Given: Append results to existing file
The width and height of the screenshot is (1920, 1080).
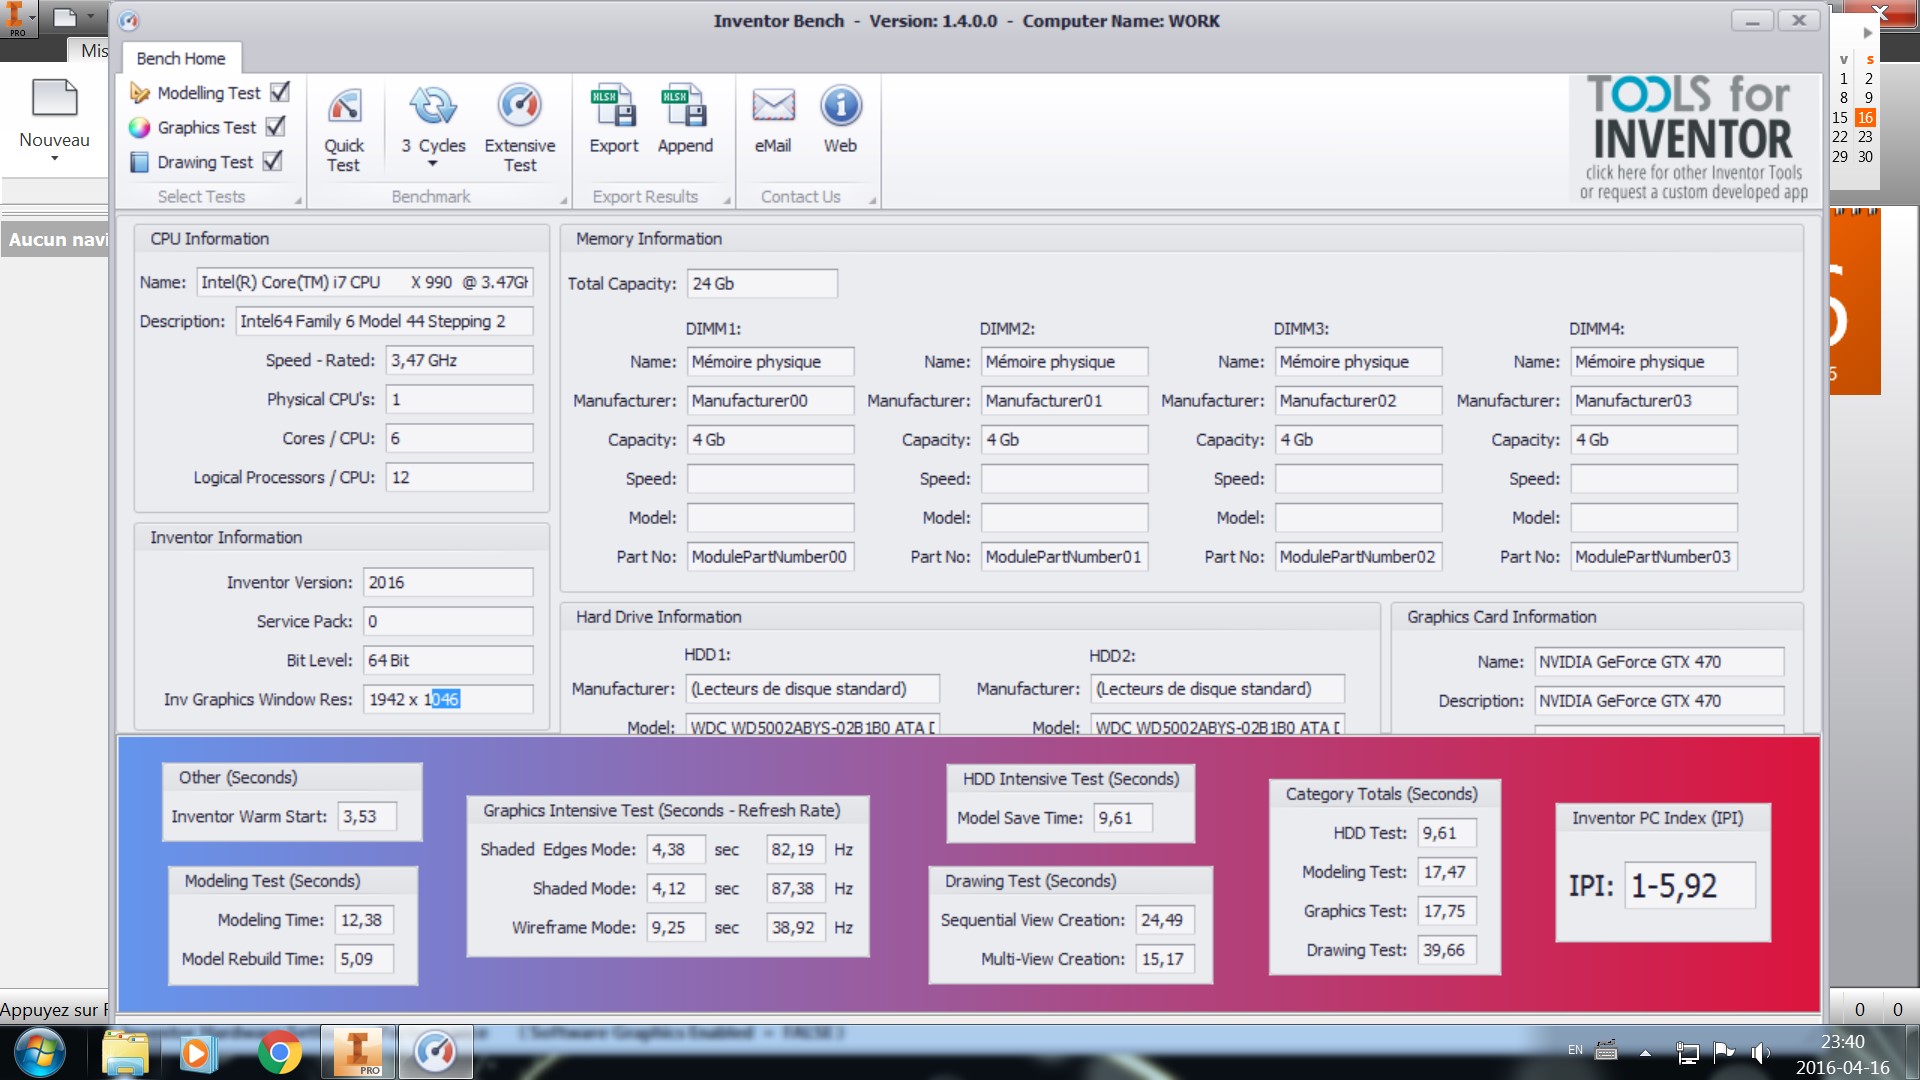Looking at the screenshot, I should pyautogui.click(x=685, y=120).
